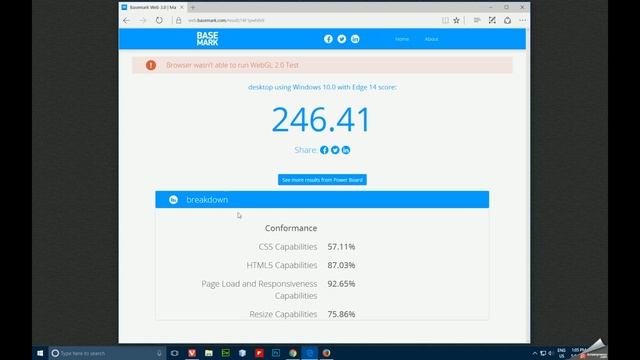The image size is (640, 360).
Task: Go to the Home page link
Action: click(x=402, y=39)
